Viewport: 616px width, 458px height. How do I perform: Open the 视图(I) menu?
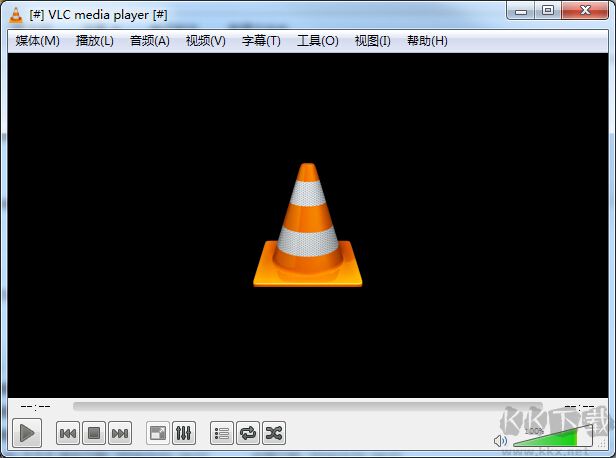[x=372, y=40]
